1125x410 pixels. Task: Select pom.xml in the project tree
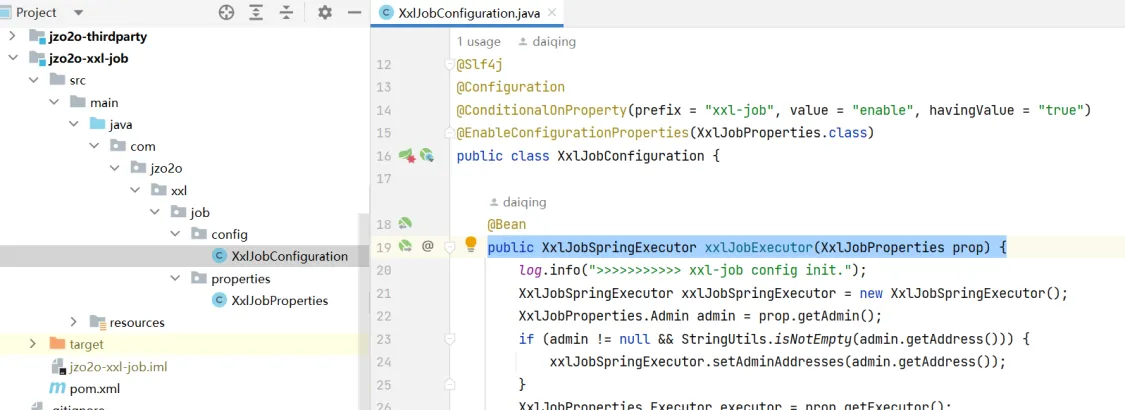click(94, 388)
